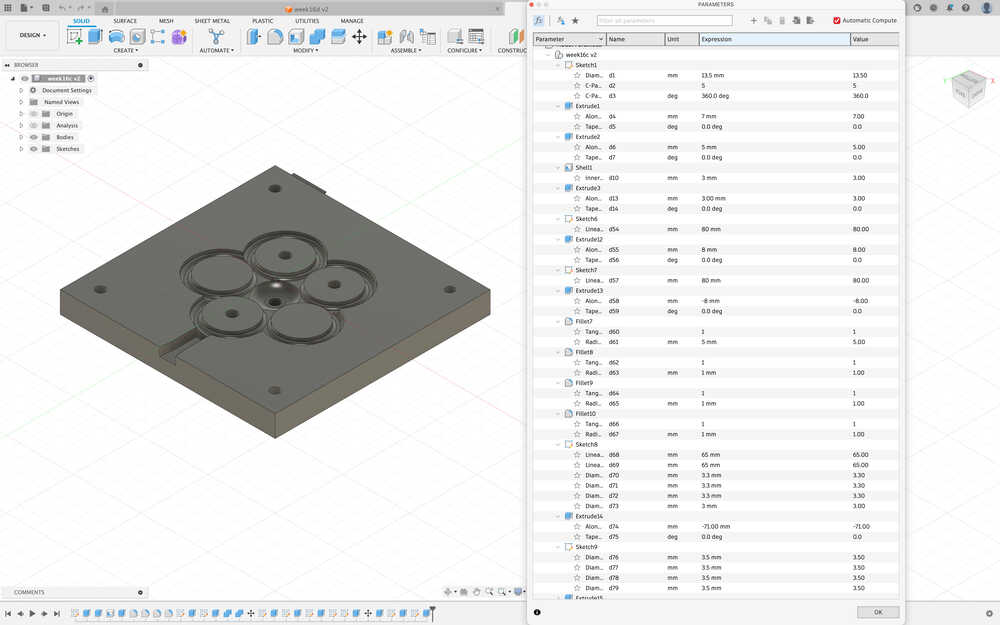Toggle visibility of the Bodies folder

34,137
